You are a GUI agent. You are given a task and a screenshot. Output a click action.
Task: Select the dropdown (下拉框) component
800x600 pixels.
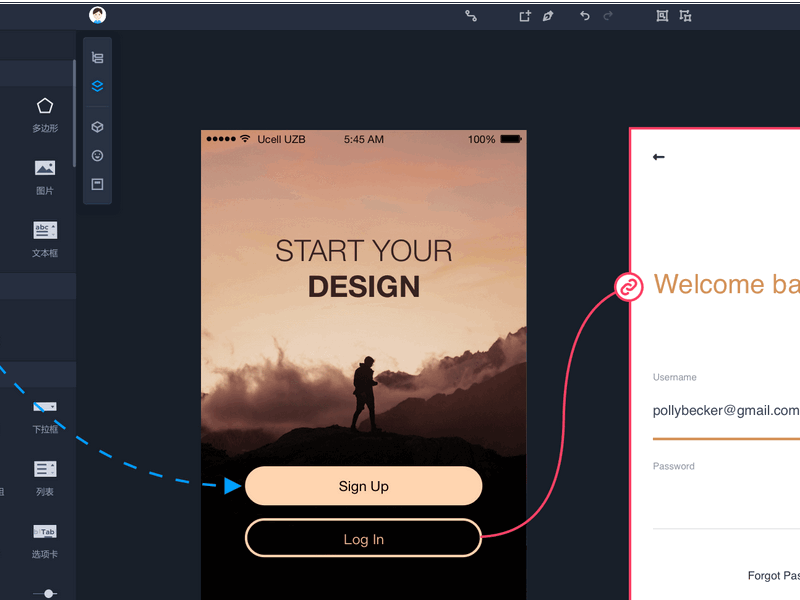pos(45,416)
